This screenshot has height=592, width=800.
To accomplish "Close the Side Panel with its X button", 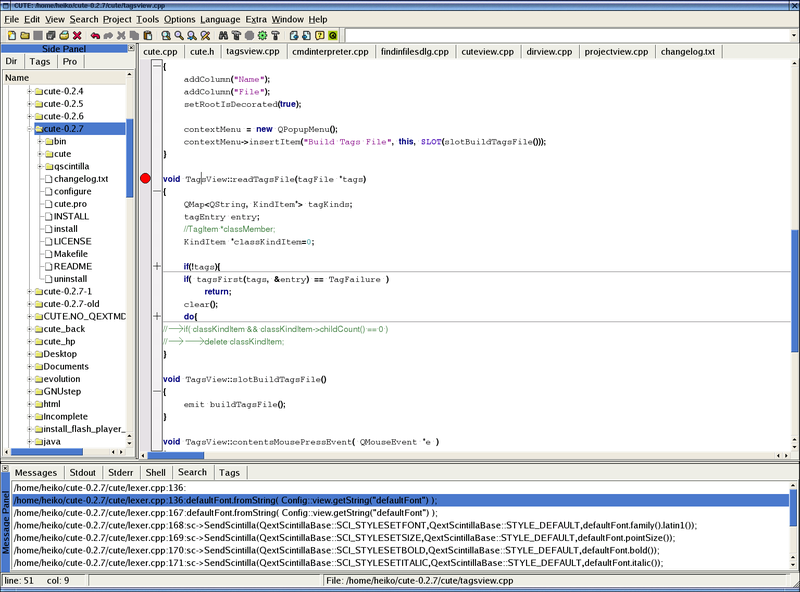I will point(131,48).
